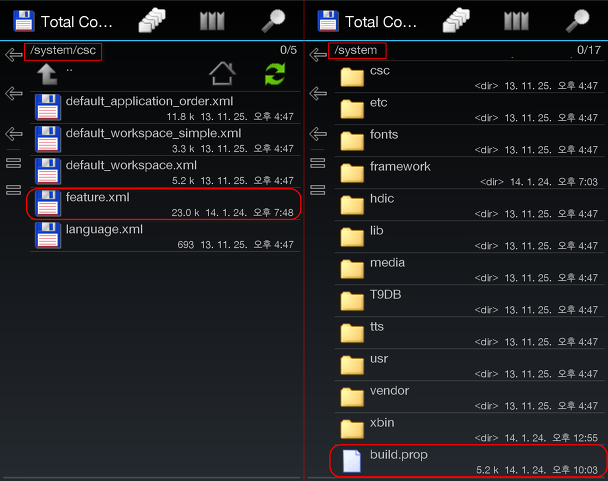Open the xbin folder row

point(469,429)
